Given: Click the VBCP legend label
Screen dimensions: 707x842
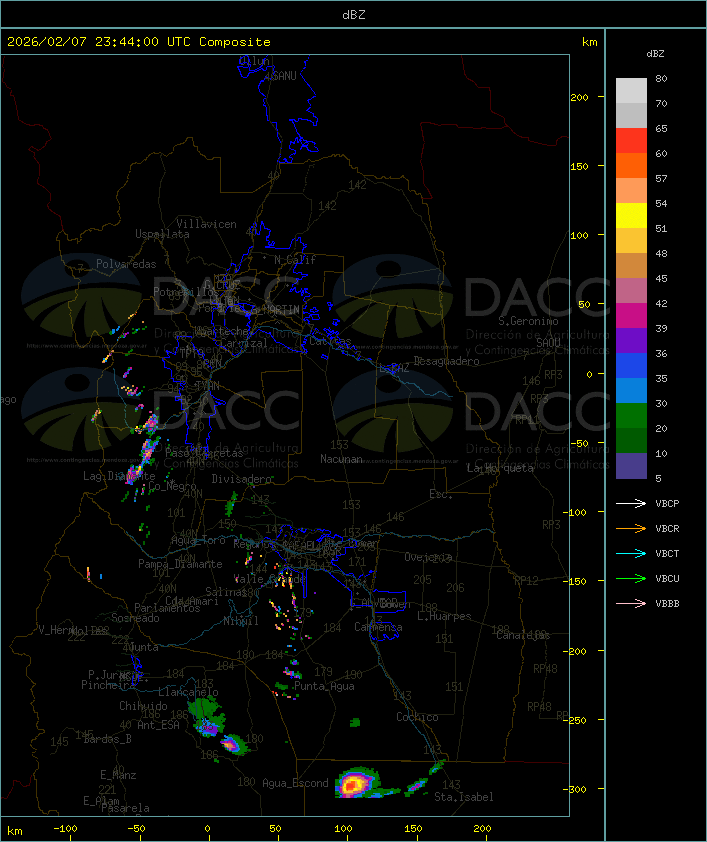Looking at the screenshot, I should [667, 503].
